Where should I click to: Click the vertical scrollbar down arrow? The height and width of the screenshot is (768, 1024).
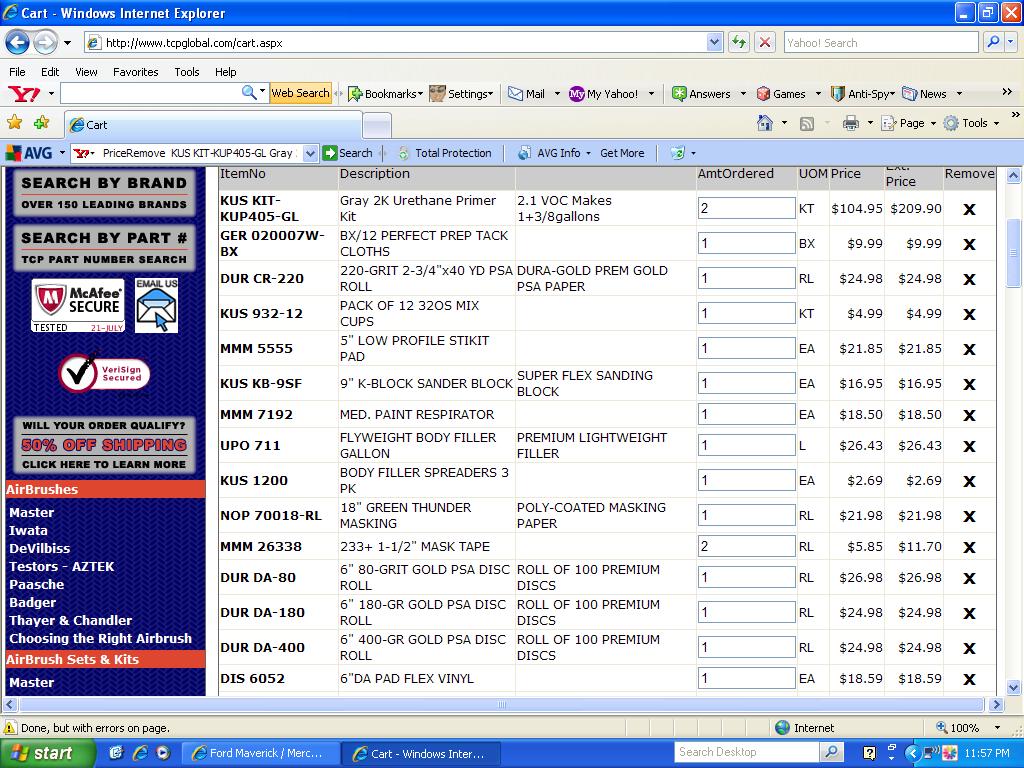(1013, 687)
